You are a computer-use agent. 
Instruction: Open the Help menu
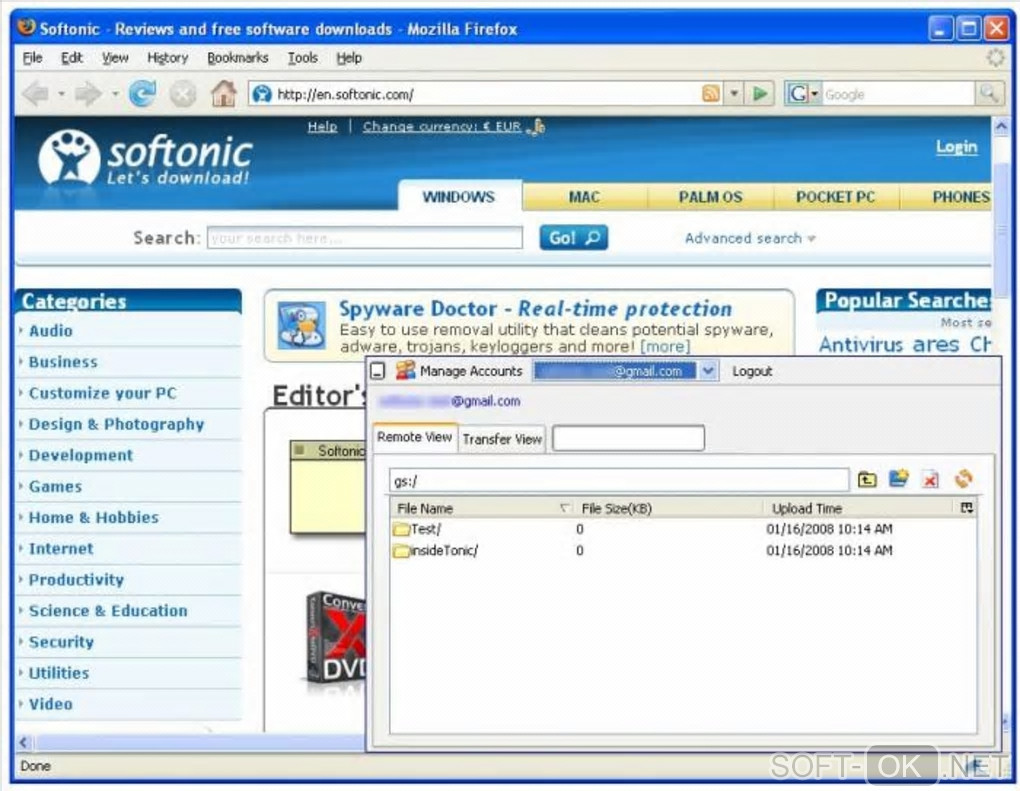tap(349, 58)
